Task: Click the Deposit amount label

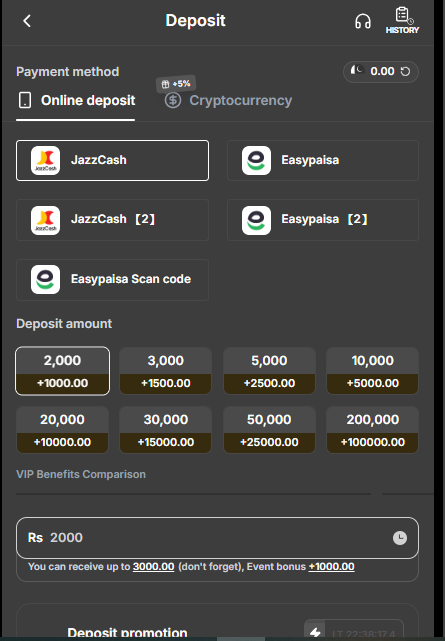Action: pos(64,324)
